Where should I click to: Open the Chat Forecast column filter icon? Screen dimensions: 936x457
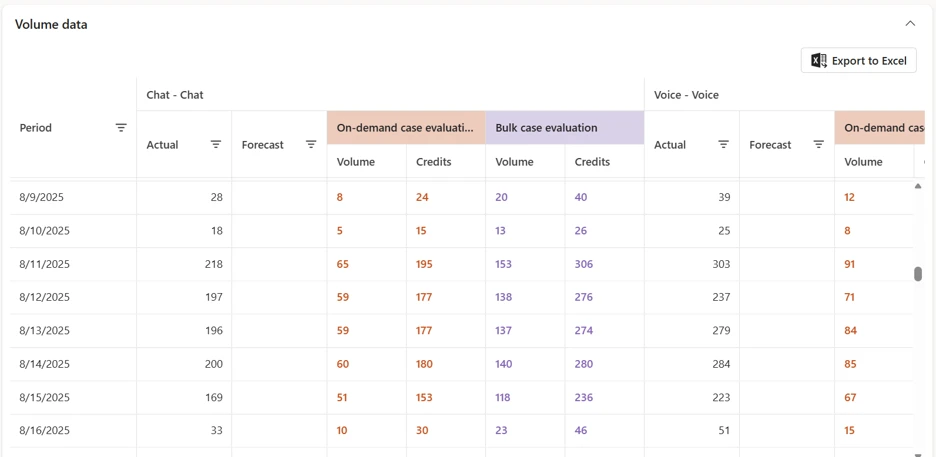[311, 144]
